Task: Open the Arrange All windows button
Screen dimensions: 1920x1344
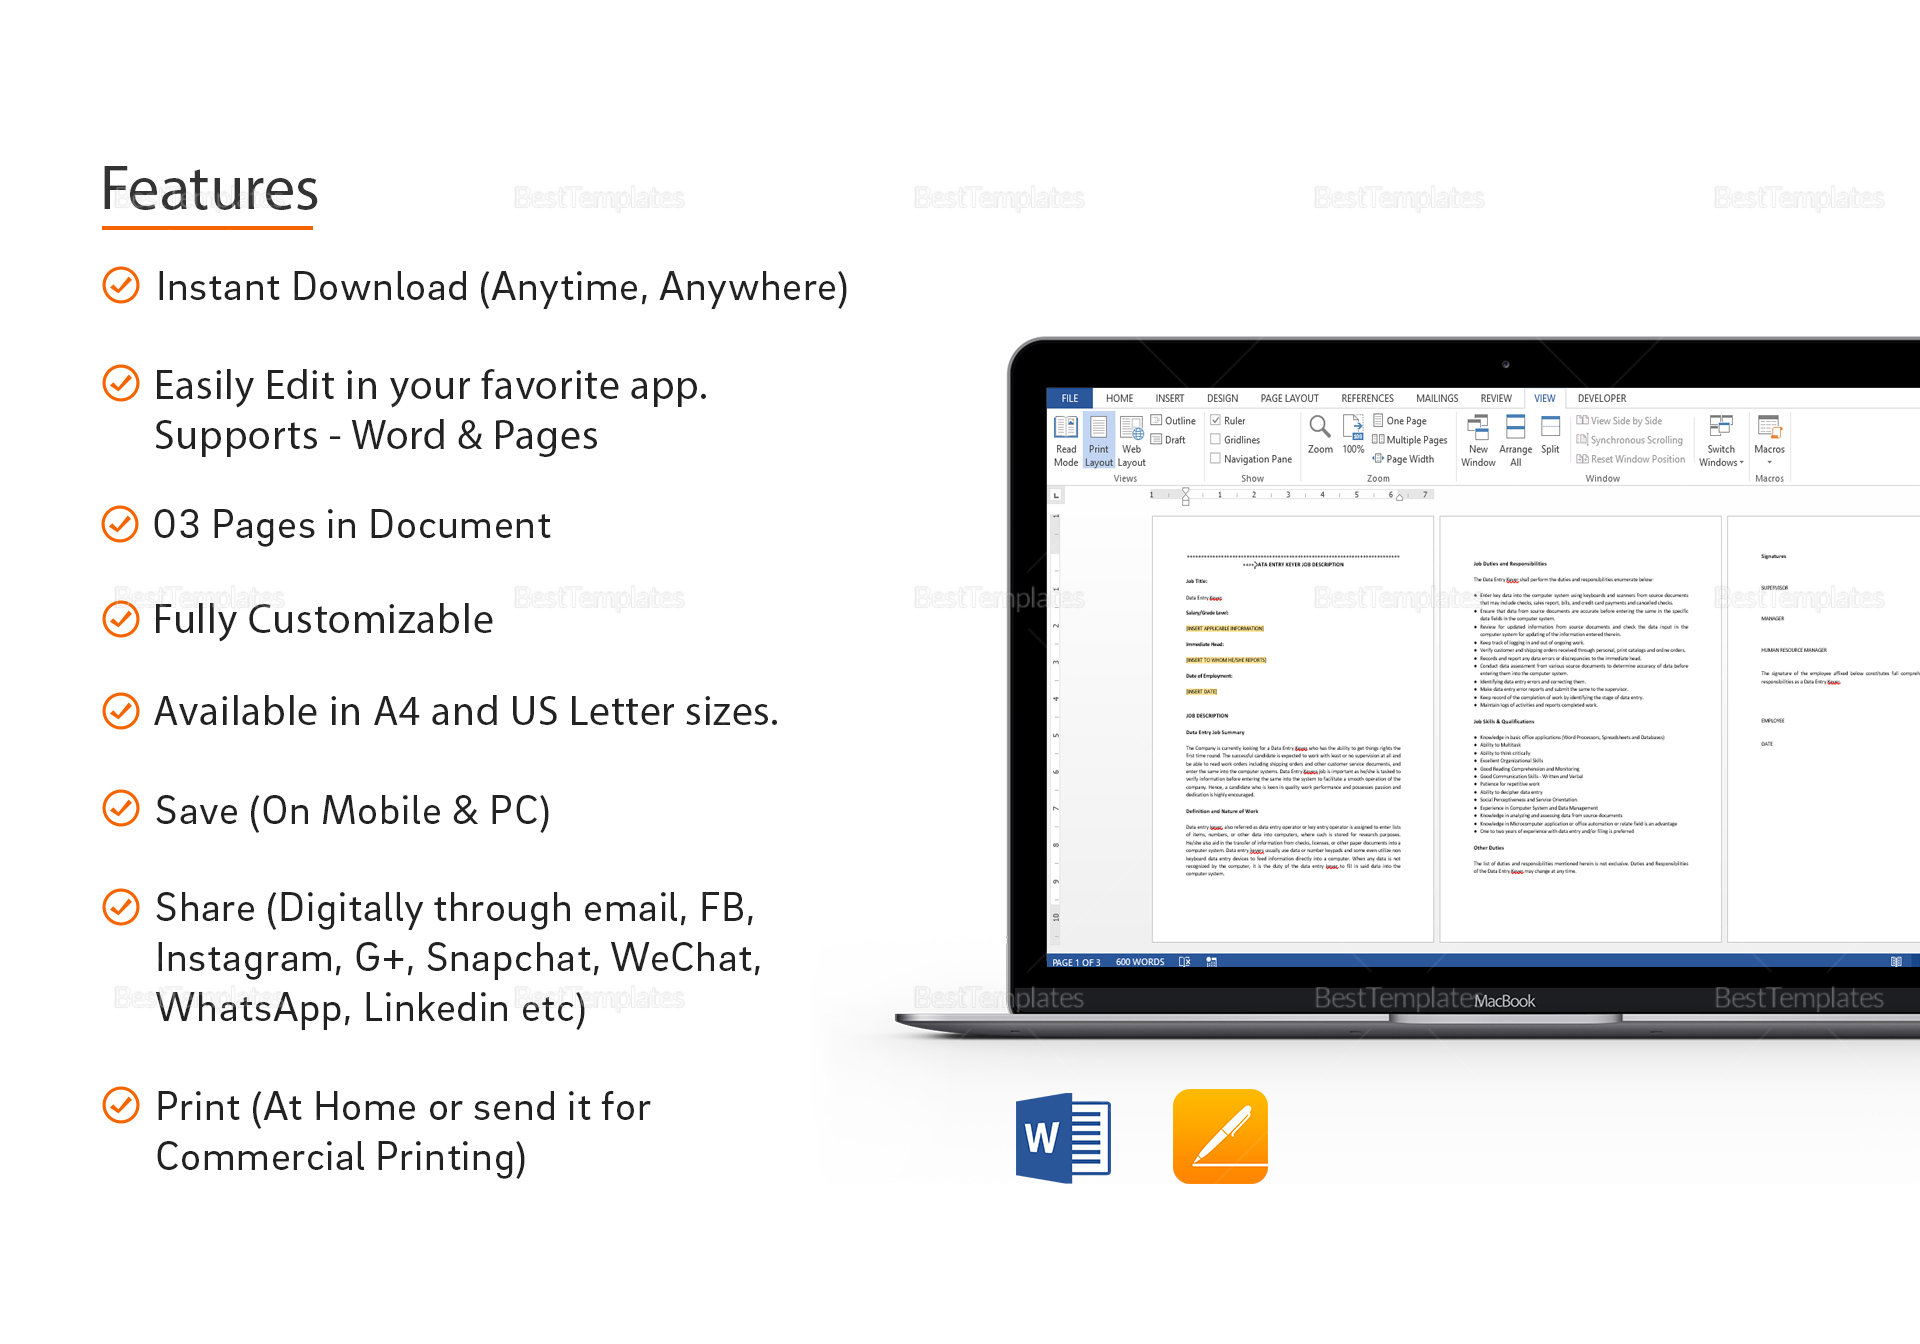Action: point(1510,447)
